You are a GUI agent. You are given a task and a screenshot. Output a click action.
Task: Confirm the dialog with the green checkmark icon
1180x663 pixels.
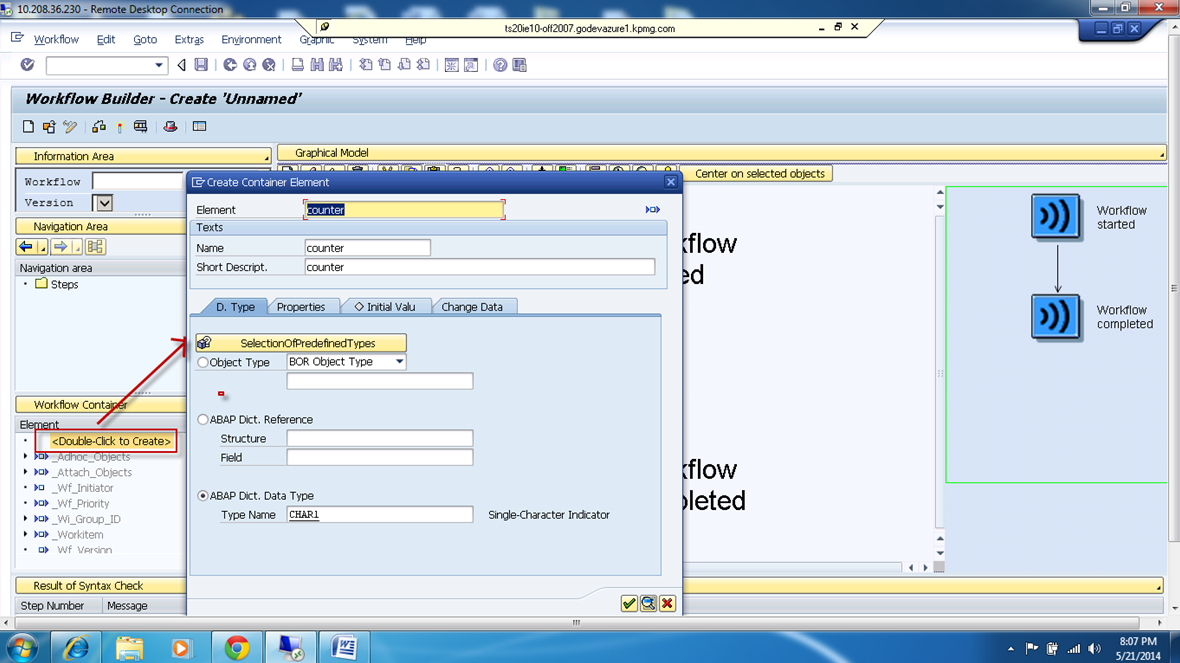click(630, 603)
